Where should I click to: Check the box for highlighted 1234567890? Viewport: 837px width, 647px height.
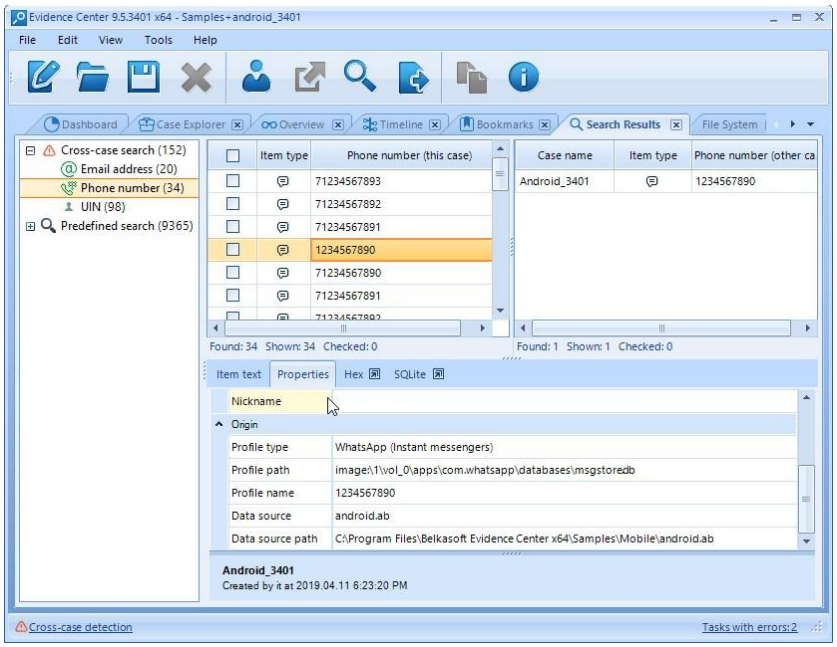233,249
